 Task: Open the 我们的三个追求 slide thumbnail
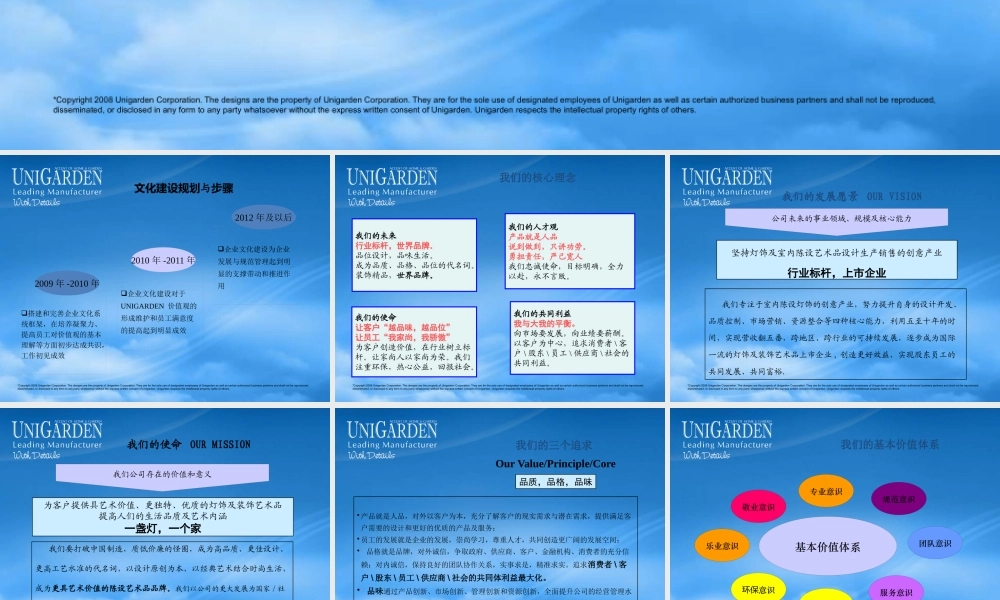(500, 504)
